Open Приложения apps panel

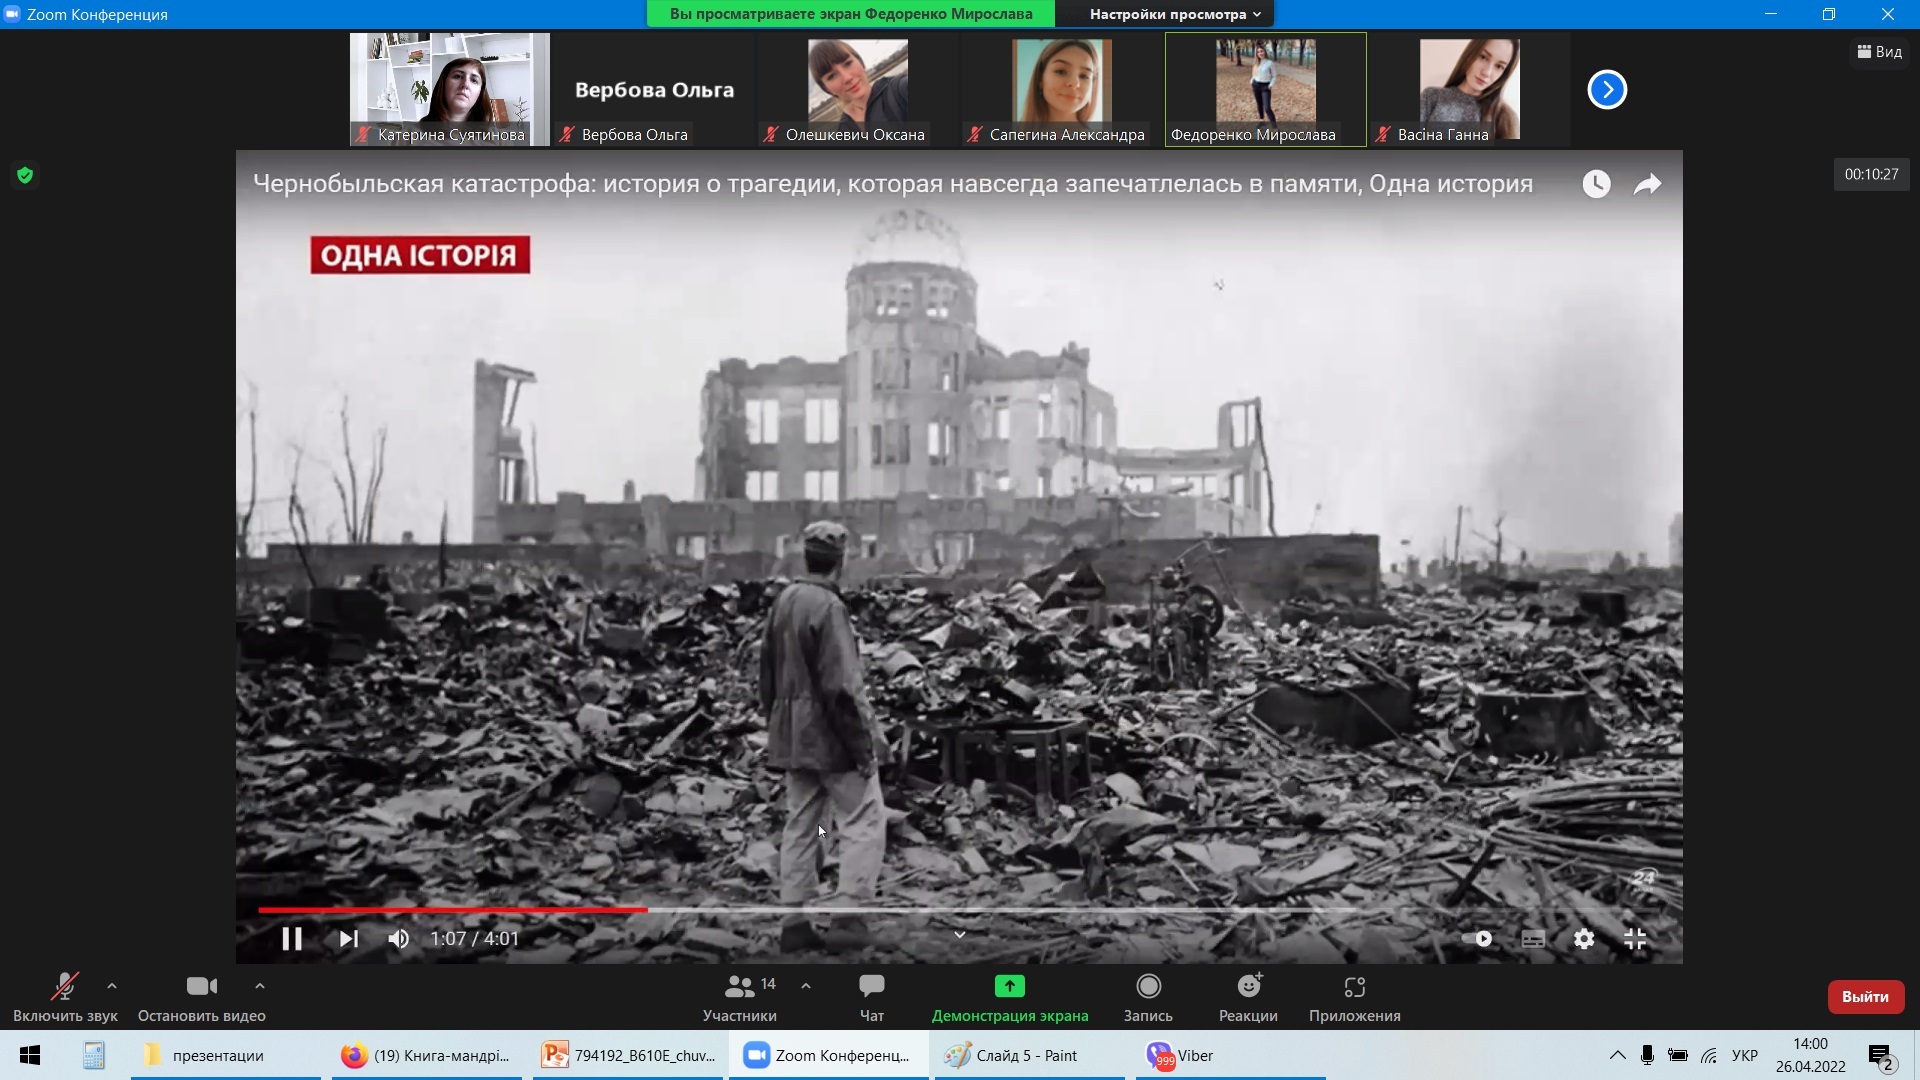tap(1355, 997)
